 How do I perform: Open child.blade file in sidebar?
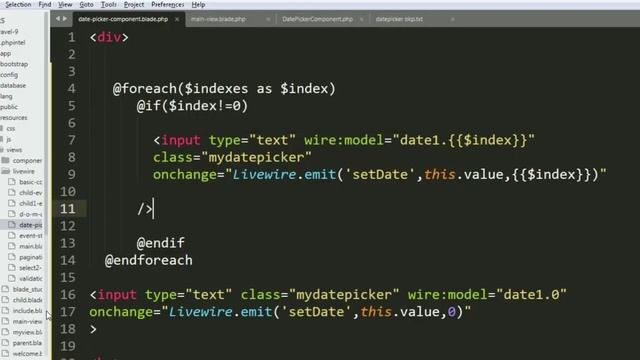27,300
